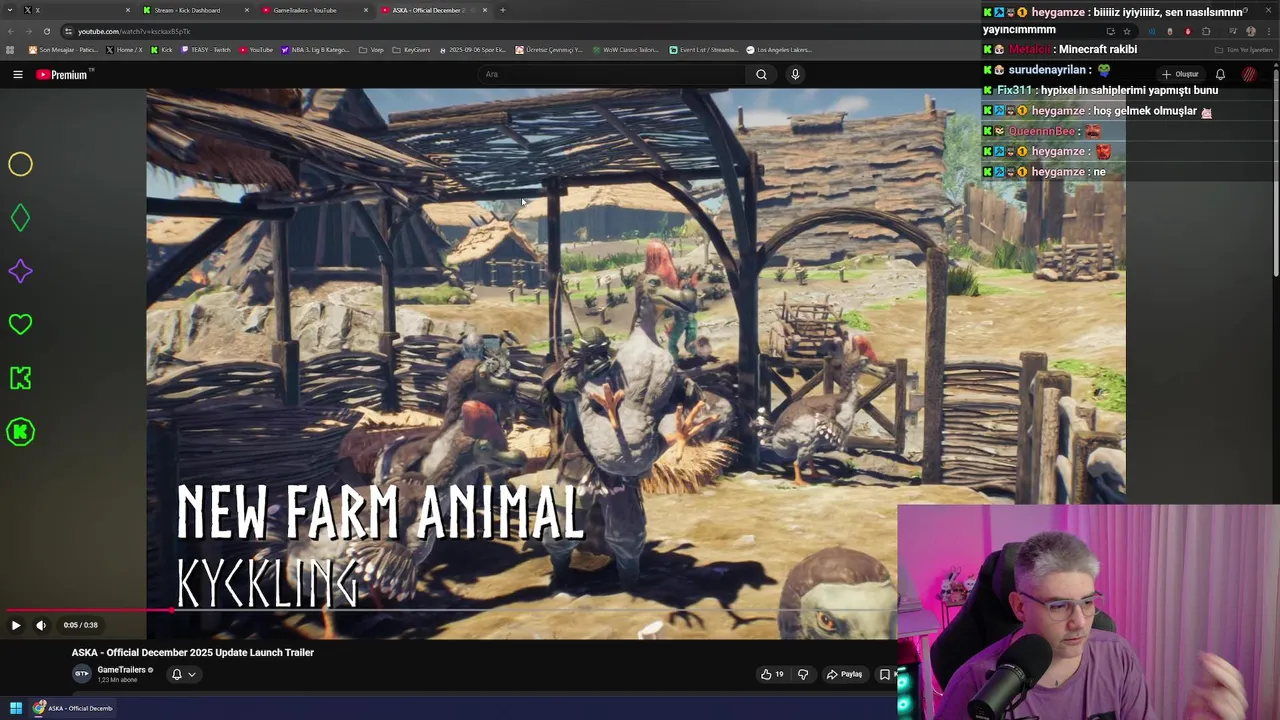The width and height of the screenshot is (1280, 720).
Task: Open the GameTrailers channel name link
Action: coord(121,670)
